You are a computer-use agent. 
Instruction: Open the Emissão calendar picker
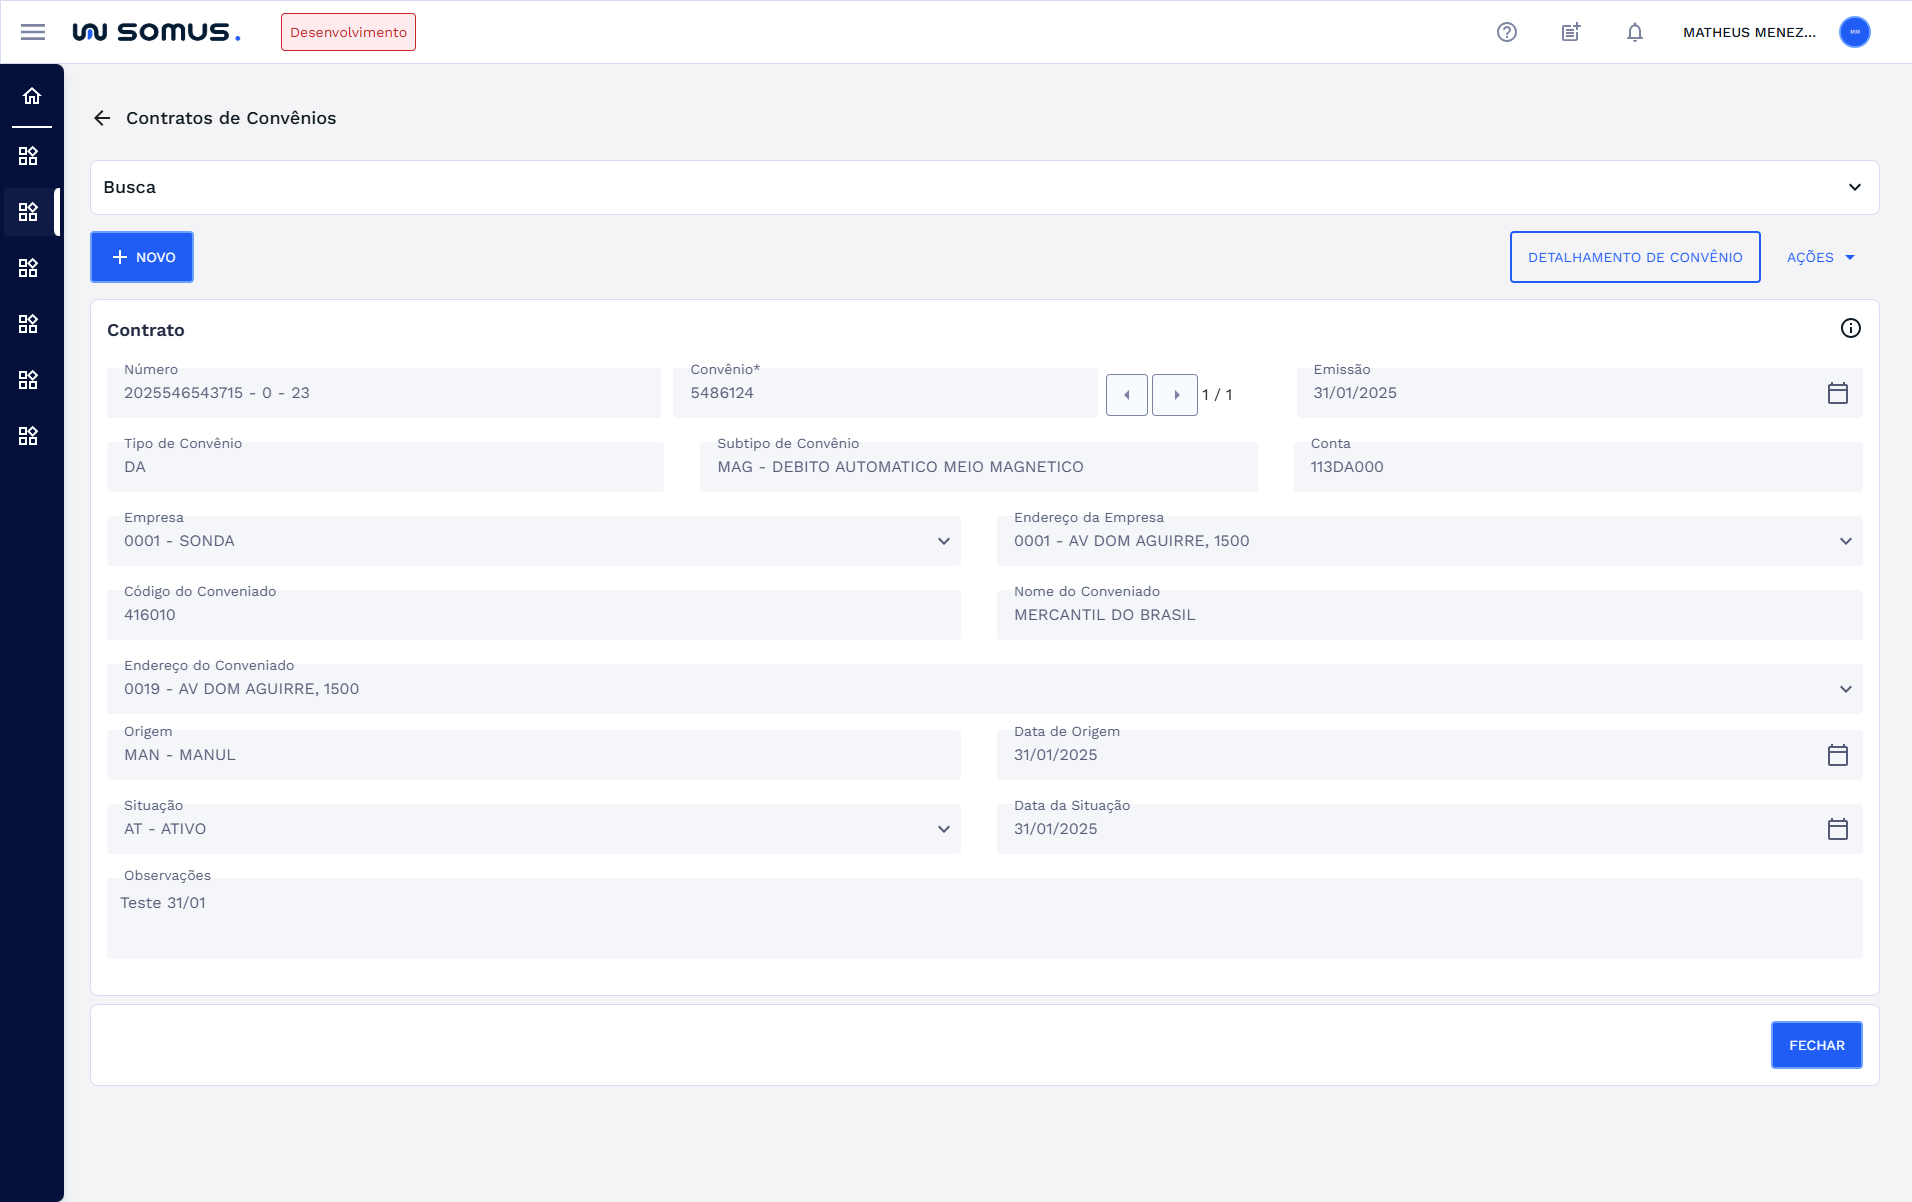click(x=1837, y=393)
